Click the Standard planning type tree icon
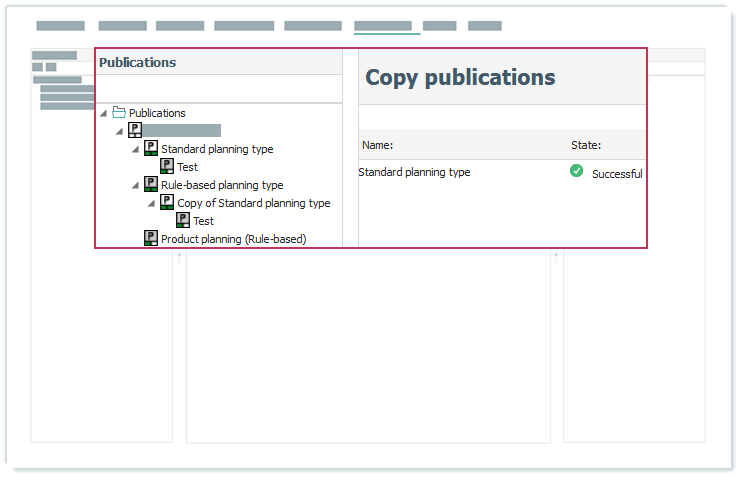The image size is (741, 478). point(151,148)
